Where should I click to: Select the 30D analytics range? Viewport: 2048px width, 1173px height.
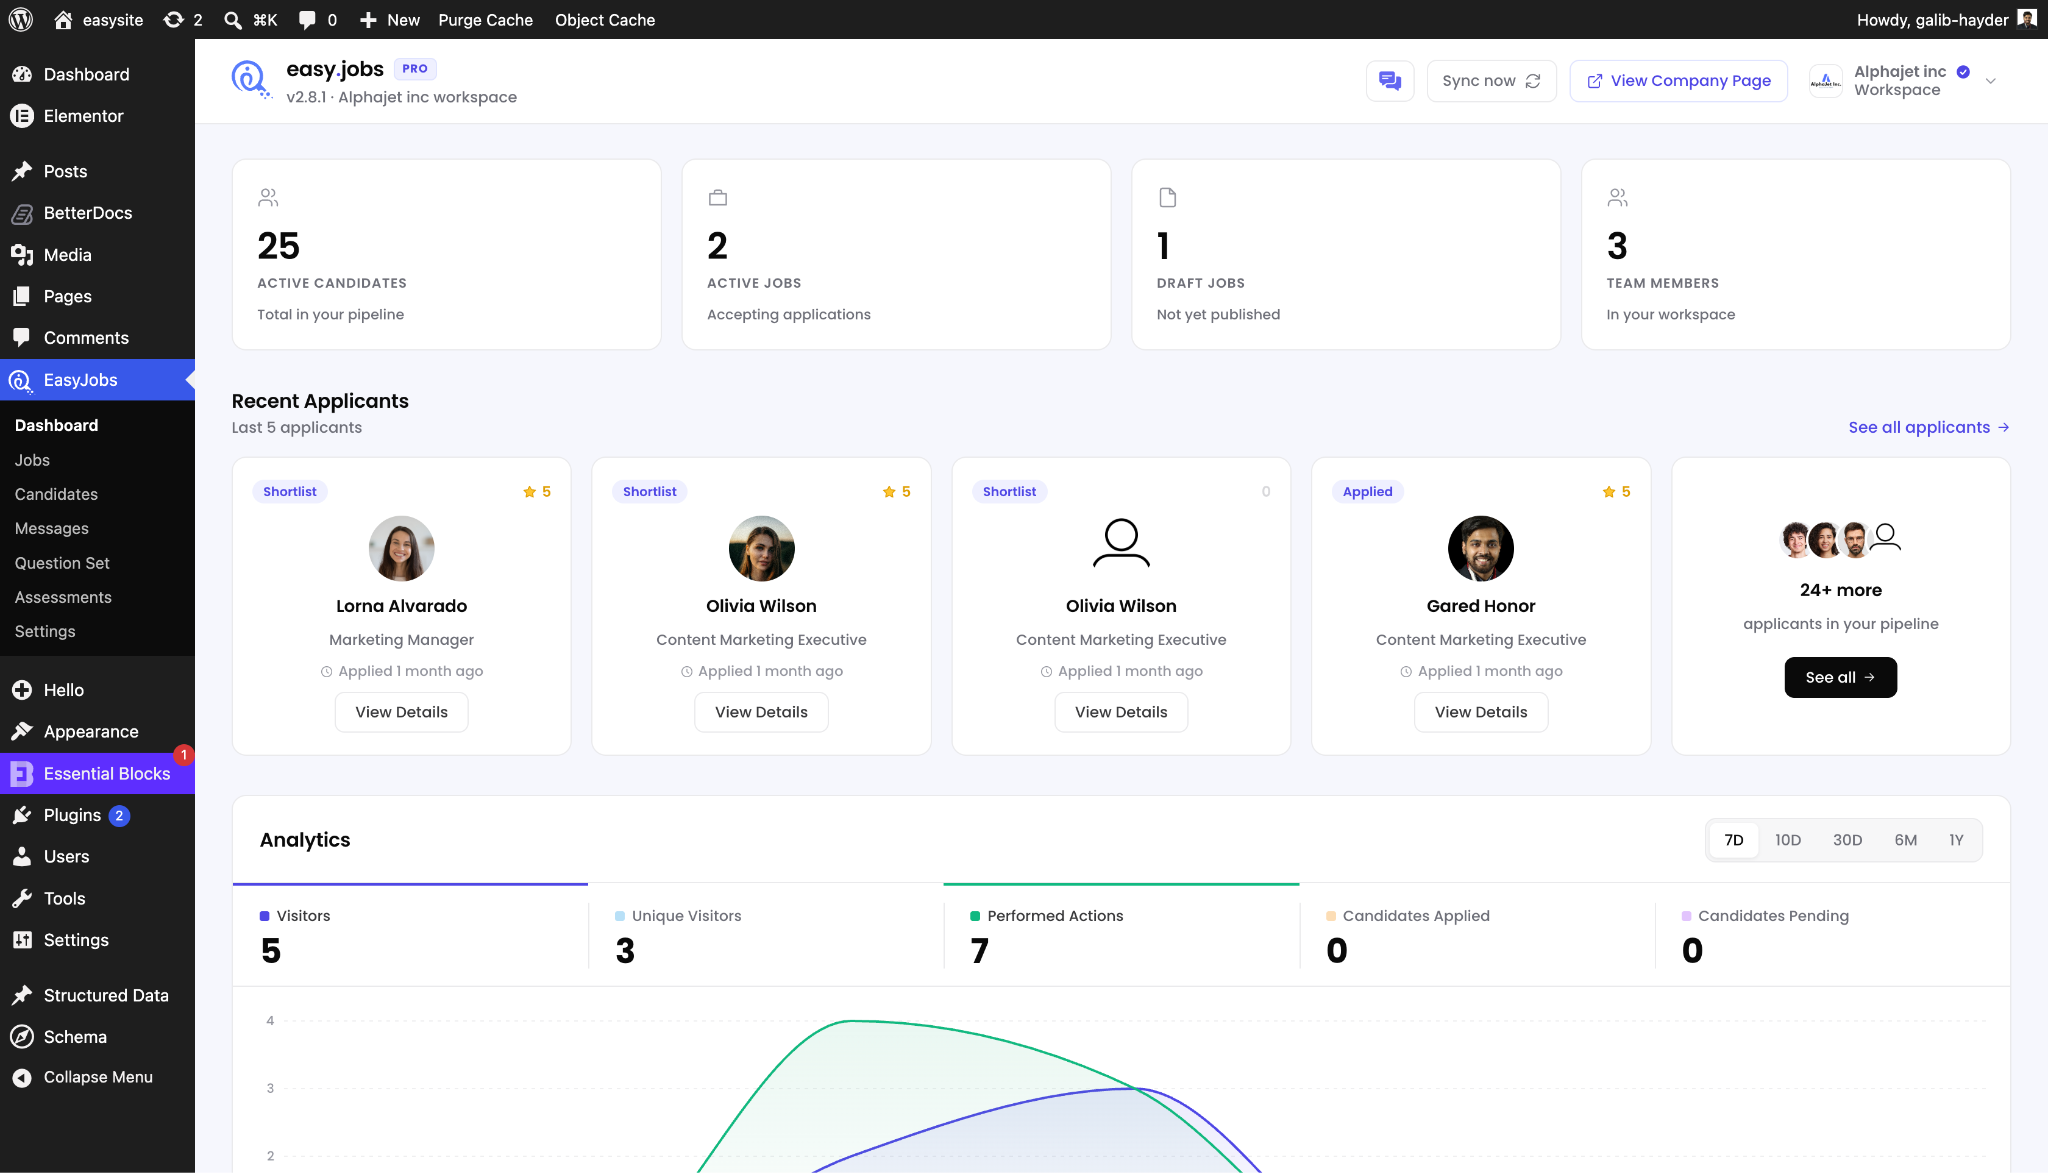[x=1847, y=840]
